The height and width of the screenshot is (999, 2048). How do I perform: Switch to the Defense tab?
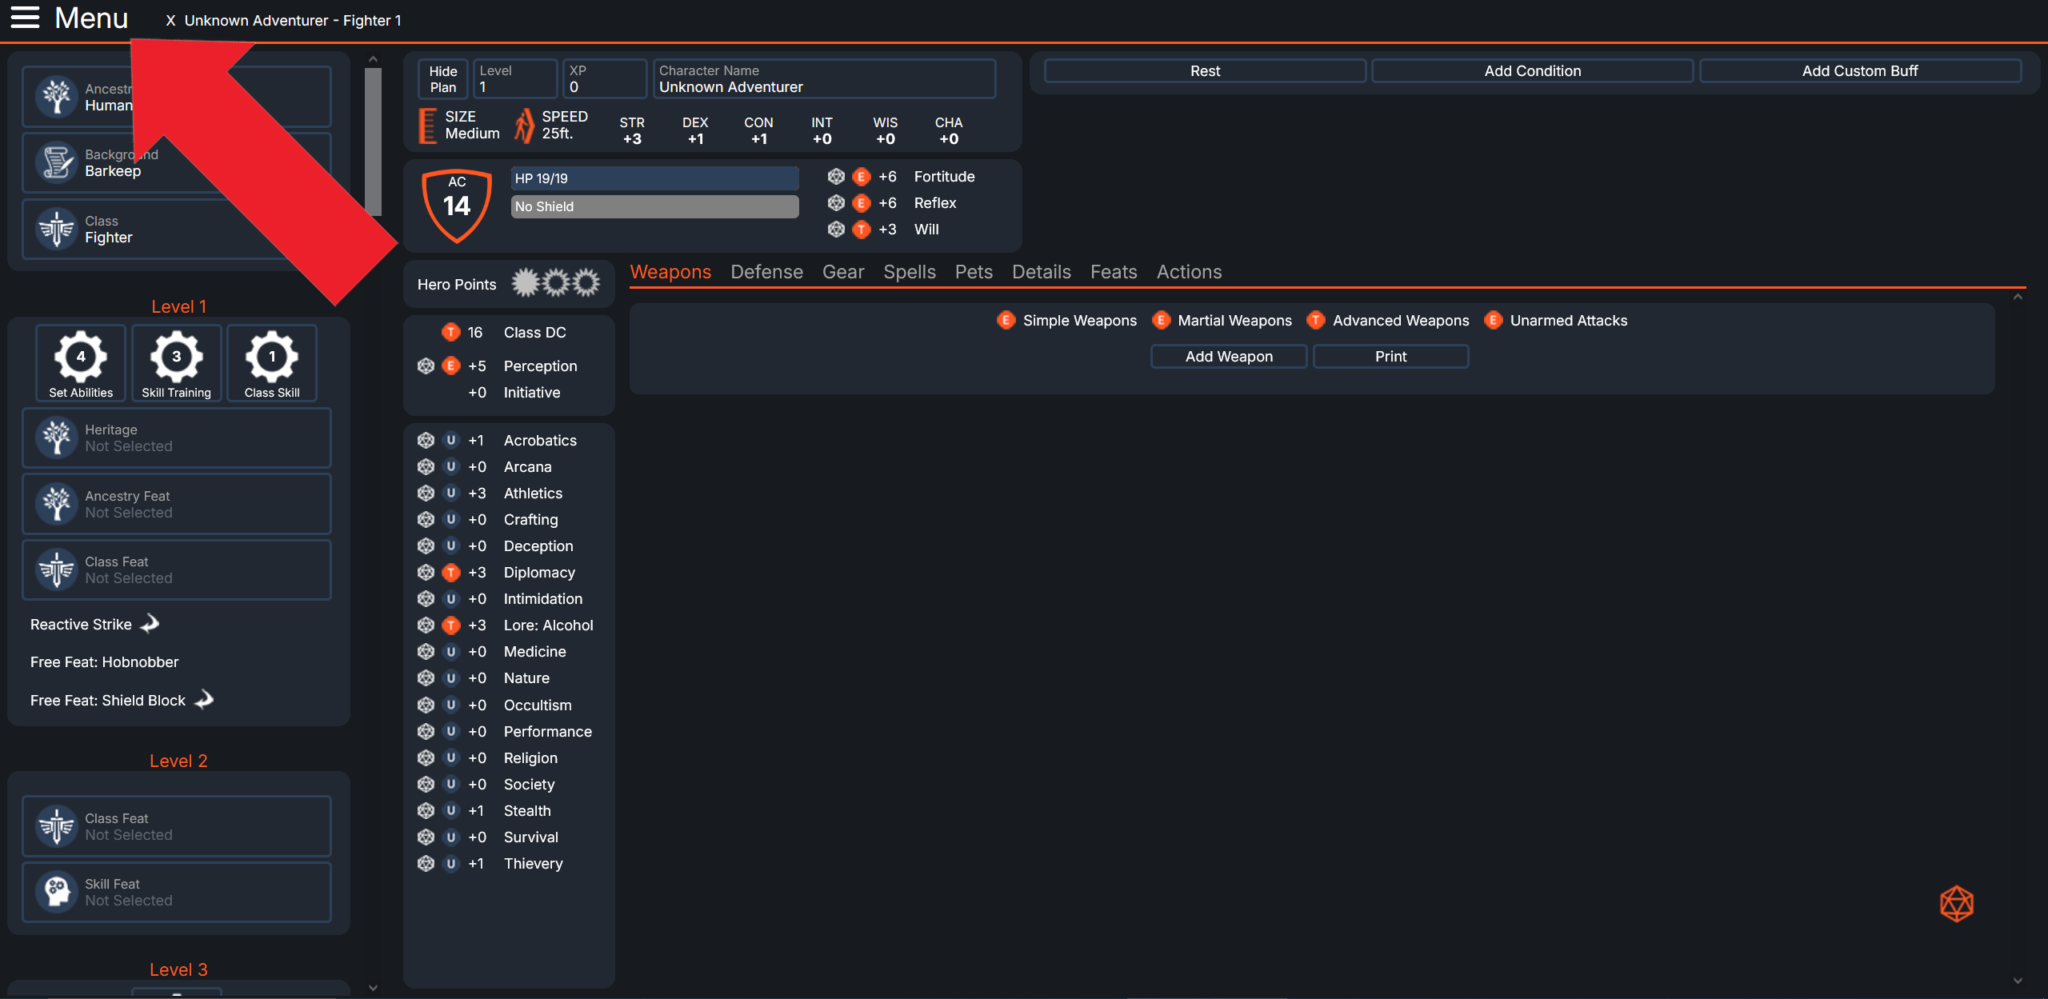coord(766,272)
